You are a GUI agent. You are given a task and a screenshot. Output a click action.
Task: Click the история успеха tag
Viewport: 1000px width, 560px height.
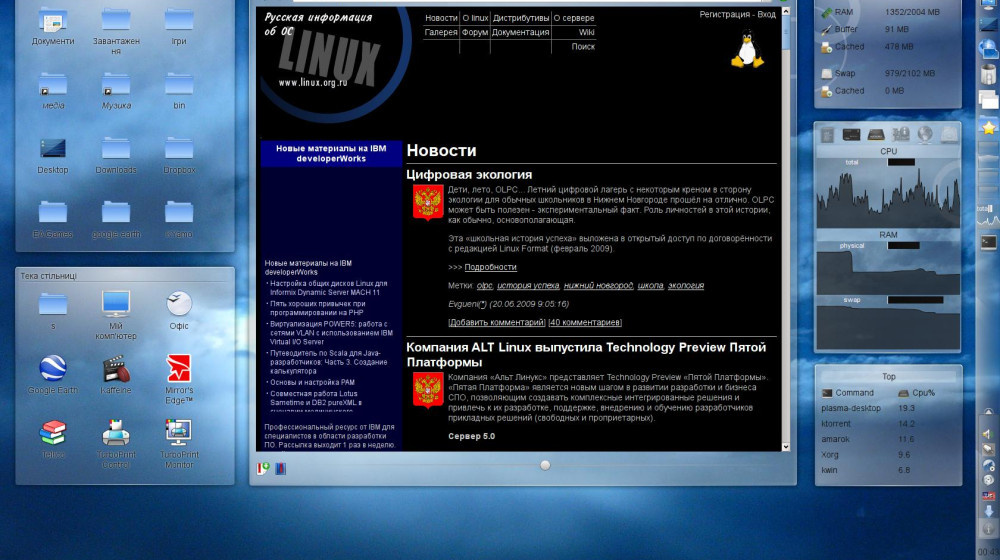pos(528,285)
